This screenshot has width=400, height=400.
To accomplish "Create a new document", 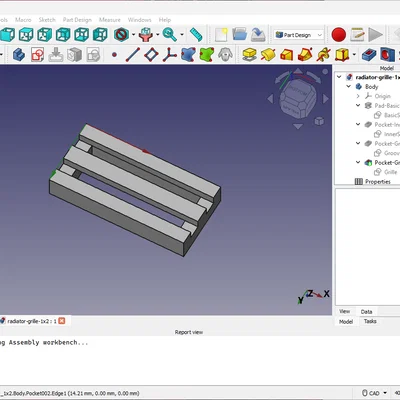I will click(x=221, y=35).
